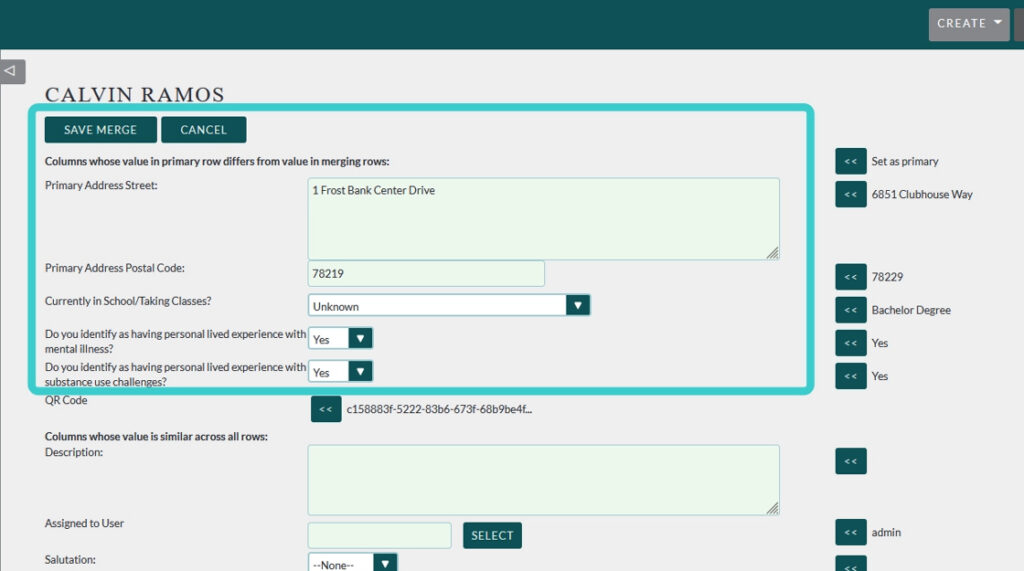The image size is (1024, 571).
Task: Copy Bachelor Degree value with << button
Action: [850, 310]
